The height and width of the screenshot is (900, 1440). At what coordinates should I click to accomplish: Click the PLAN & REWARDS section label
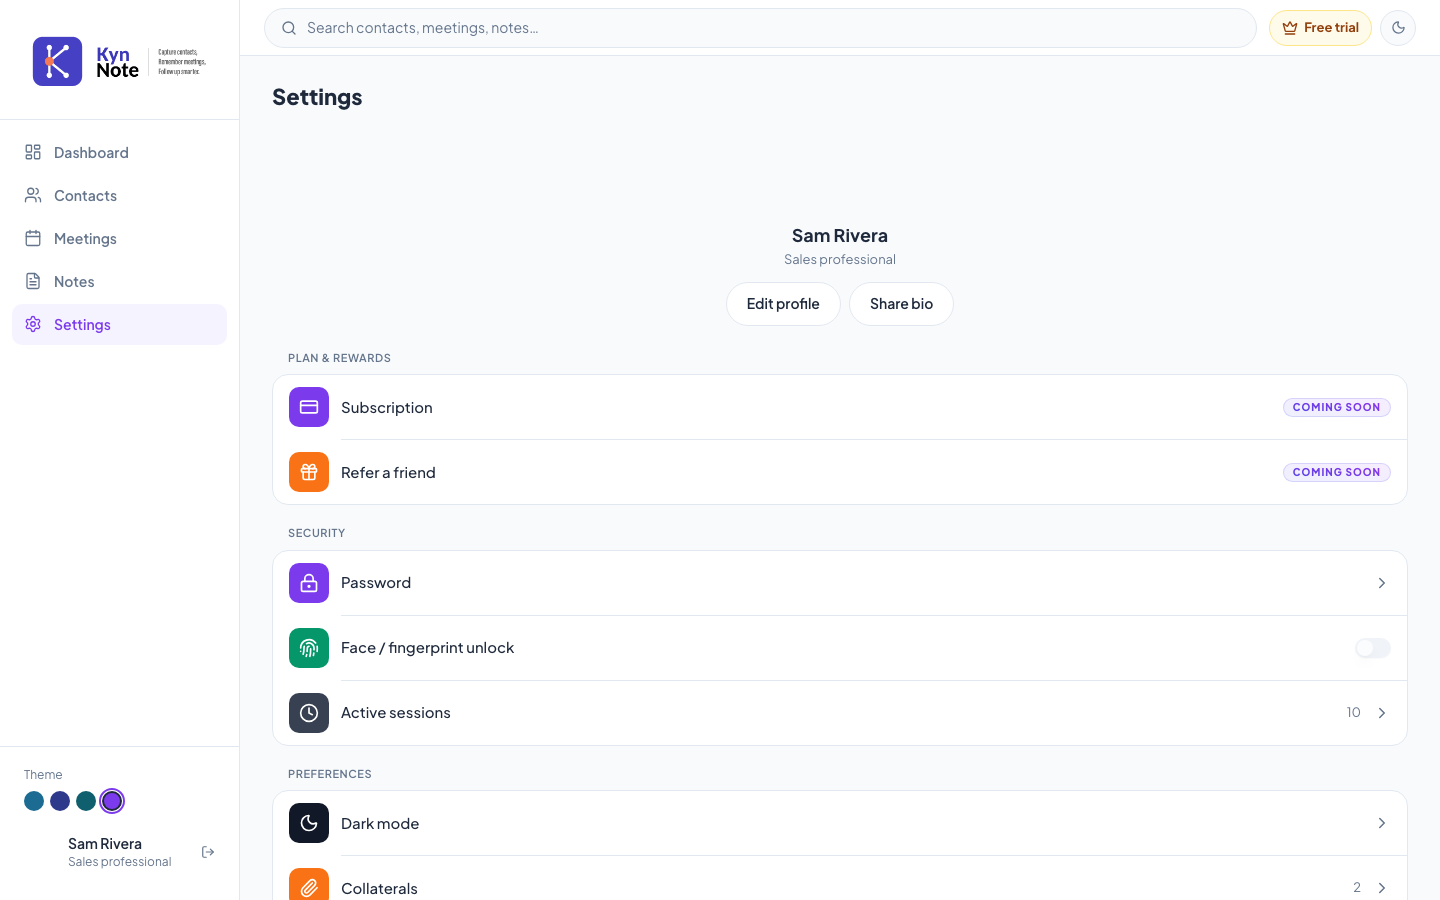(x=339, y=358)
